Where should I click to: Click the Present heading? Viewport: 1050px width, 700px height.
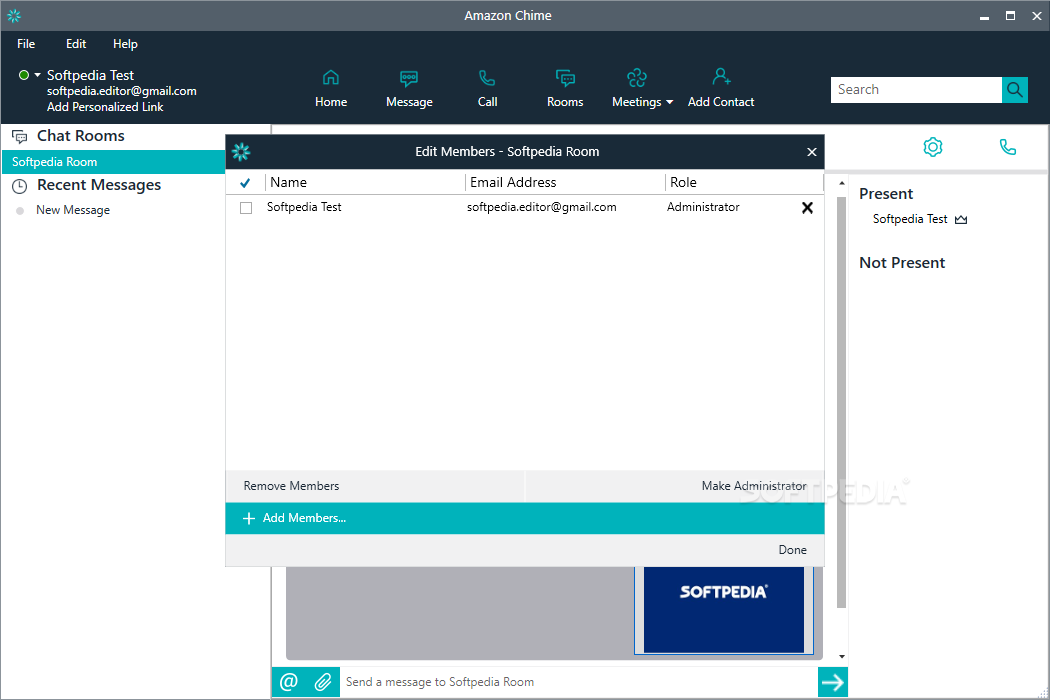tap(886, 194)
